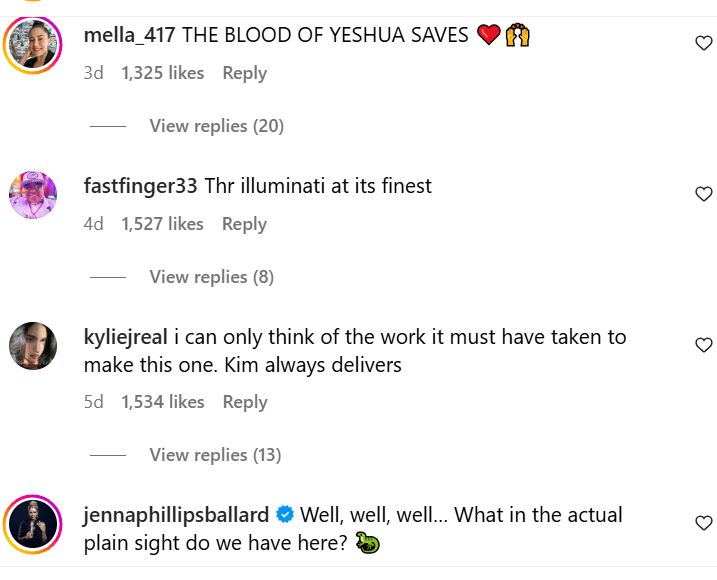Screen dimensions: 717x580
Task: Open fastfinger33's avatar
Action: click(33, 195)
